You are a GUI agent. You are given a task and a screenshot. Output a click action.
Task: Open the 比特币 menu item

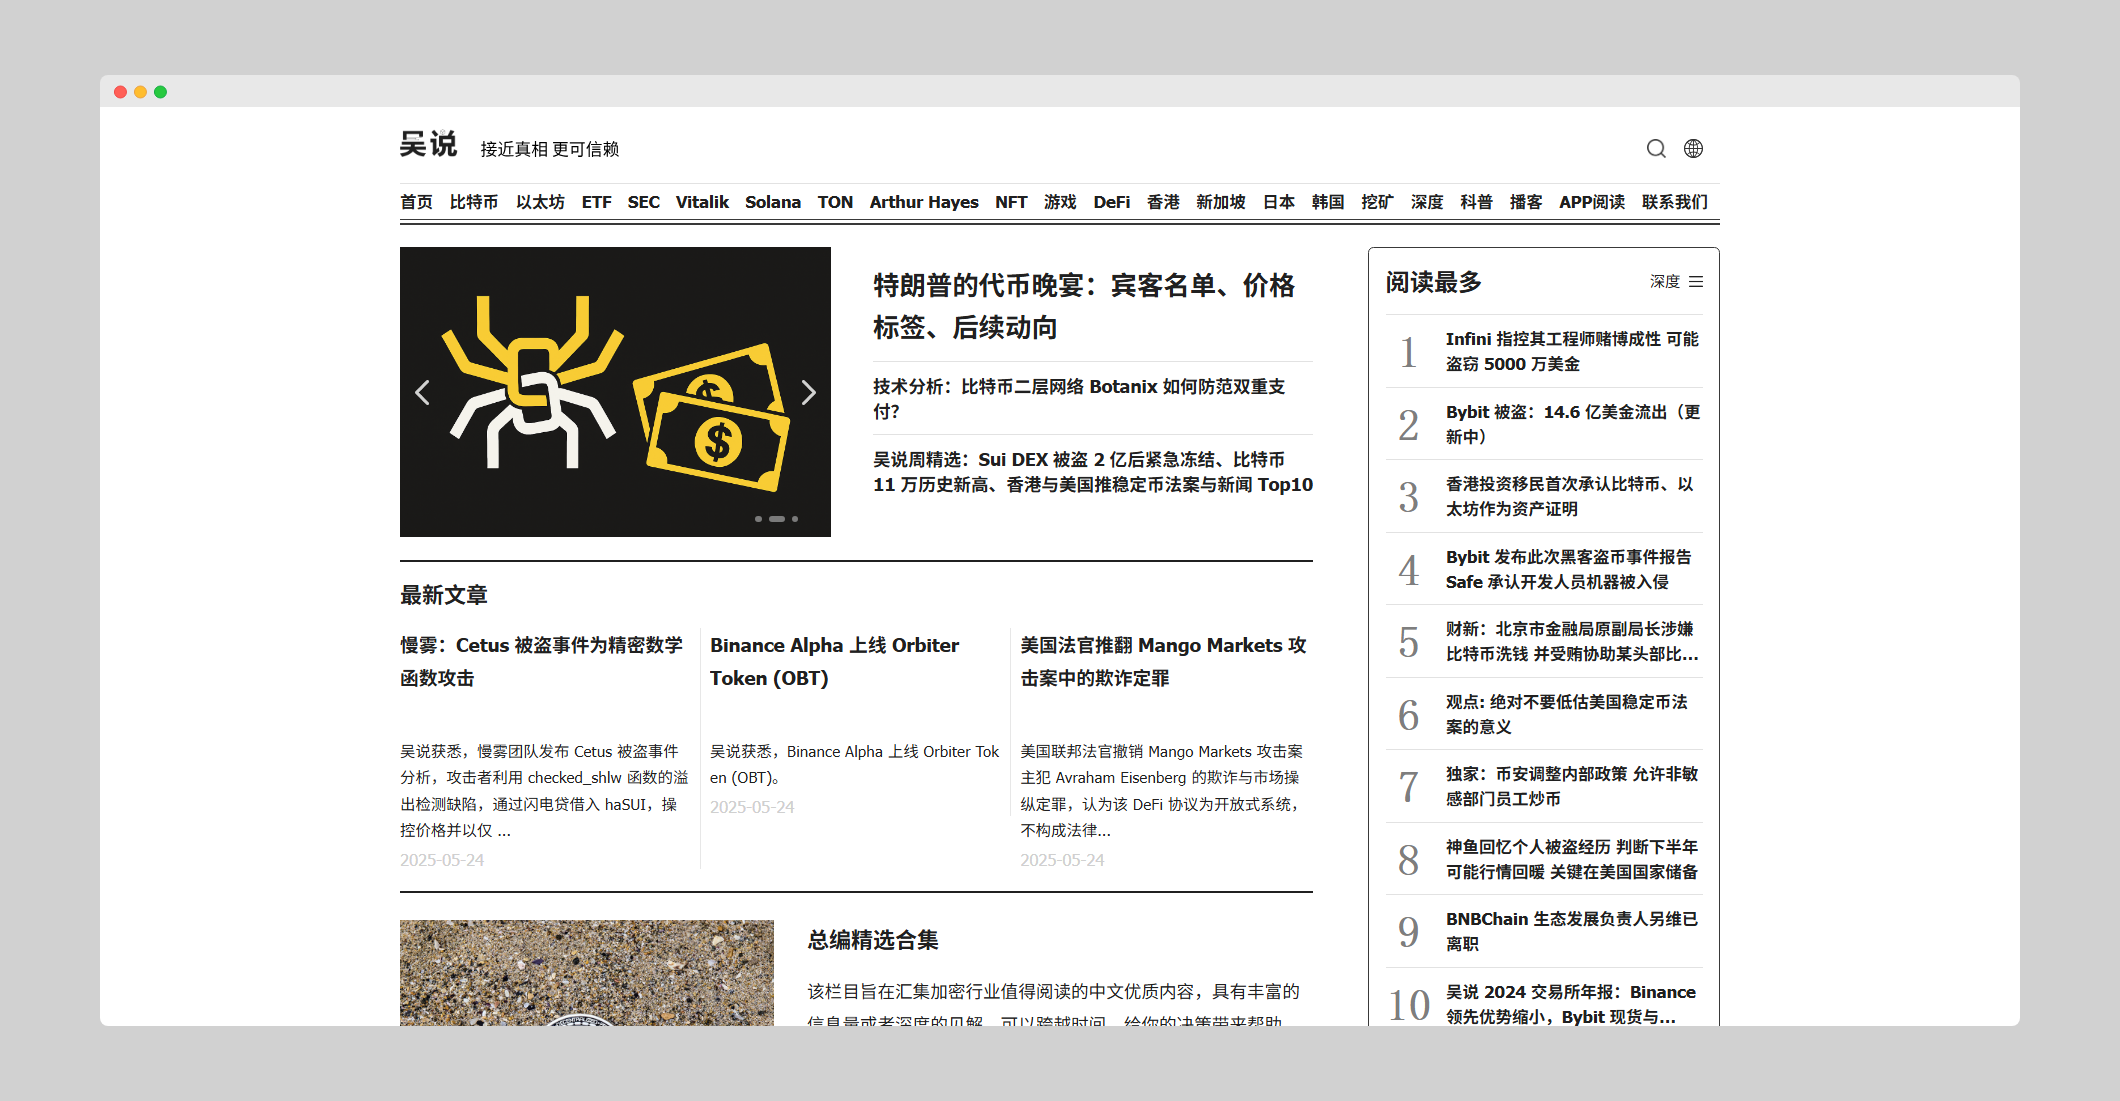pos(474,202)
